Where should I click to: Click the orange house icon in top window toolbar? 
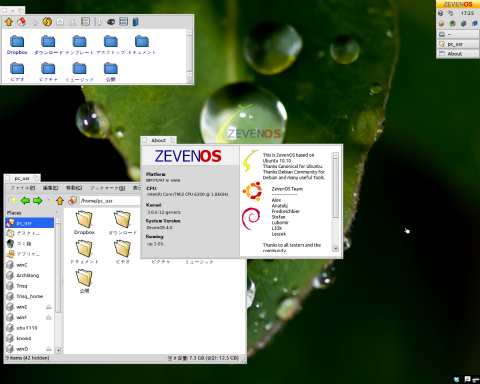(x=9, y=22)
